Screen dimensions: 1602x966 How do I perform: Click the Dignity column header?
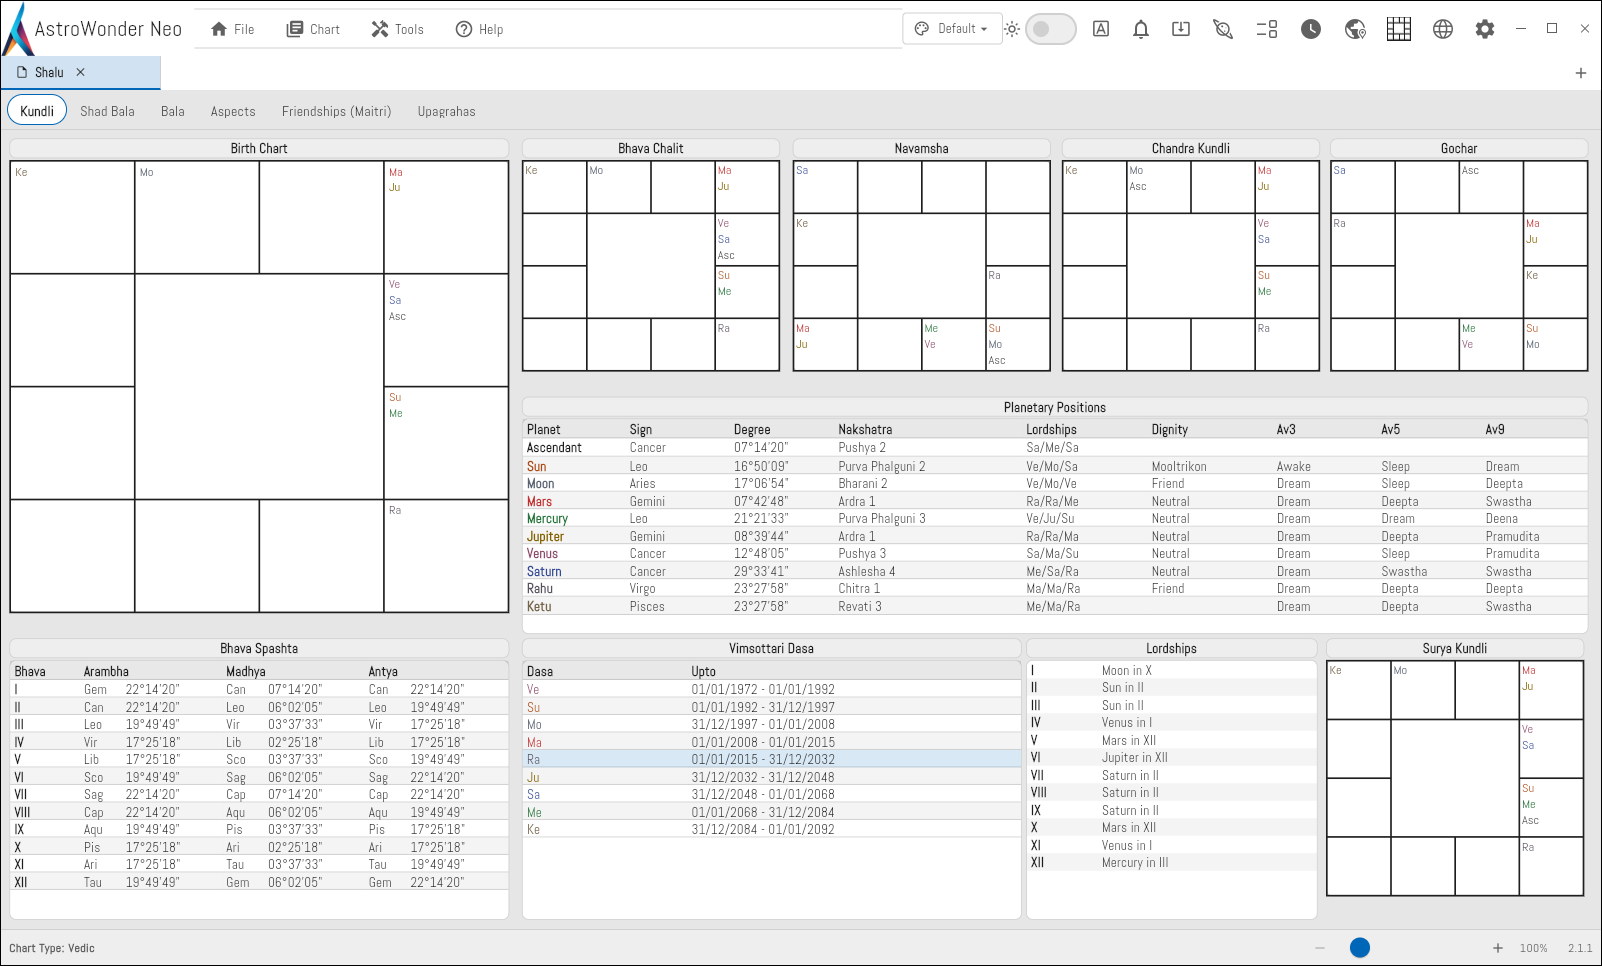[1170, 429]
